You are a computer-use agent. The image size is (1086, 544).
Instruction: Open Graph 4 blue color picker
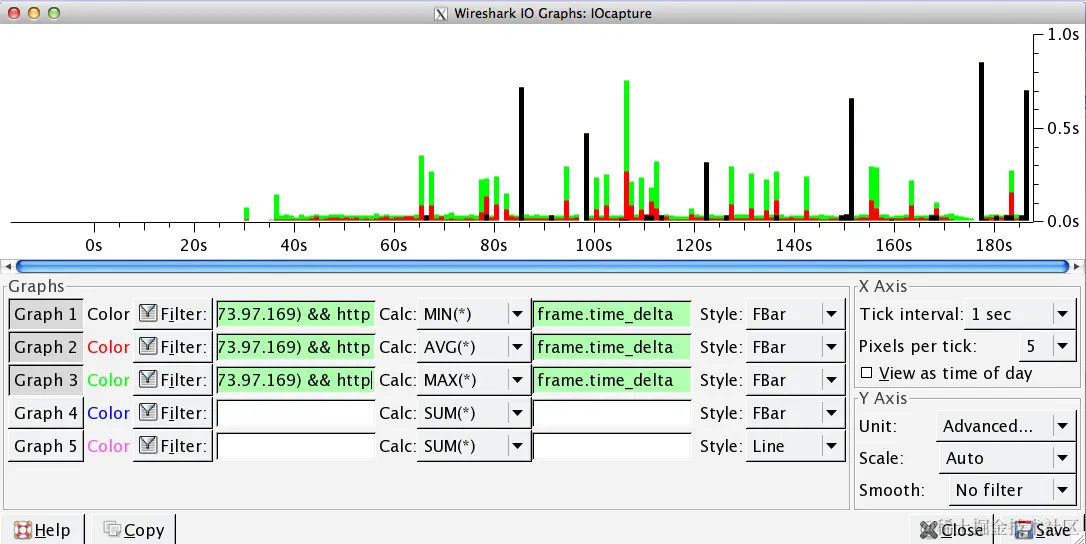(x=108, y=413)
